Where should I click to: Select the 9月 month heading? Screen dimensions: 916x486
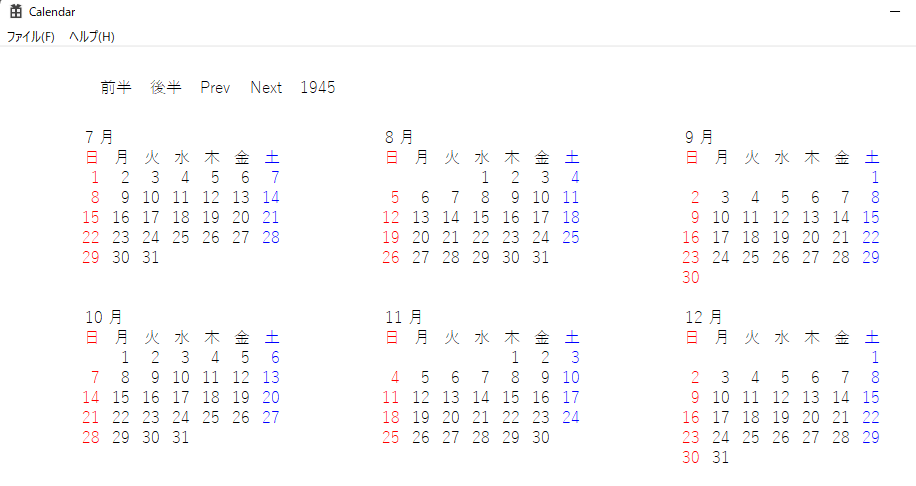point(699,137)
